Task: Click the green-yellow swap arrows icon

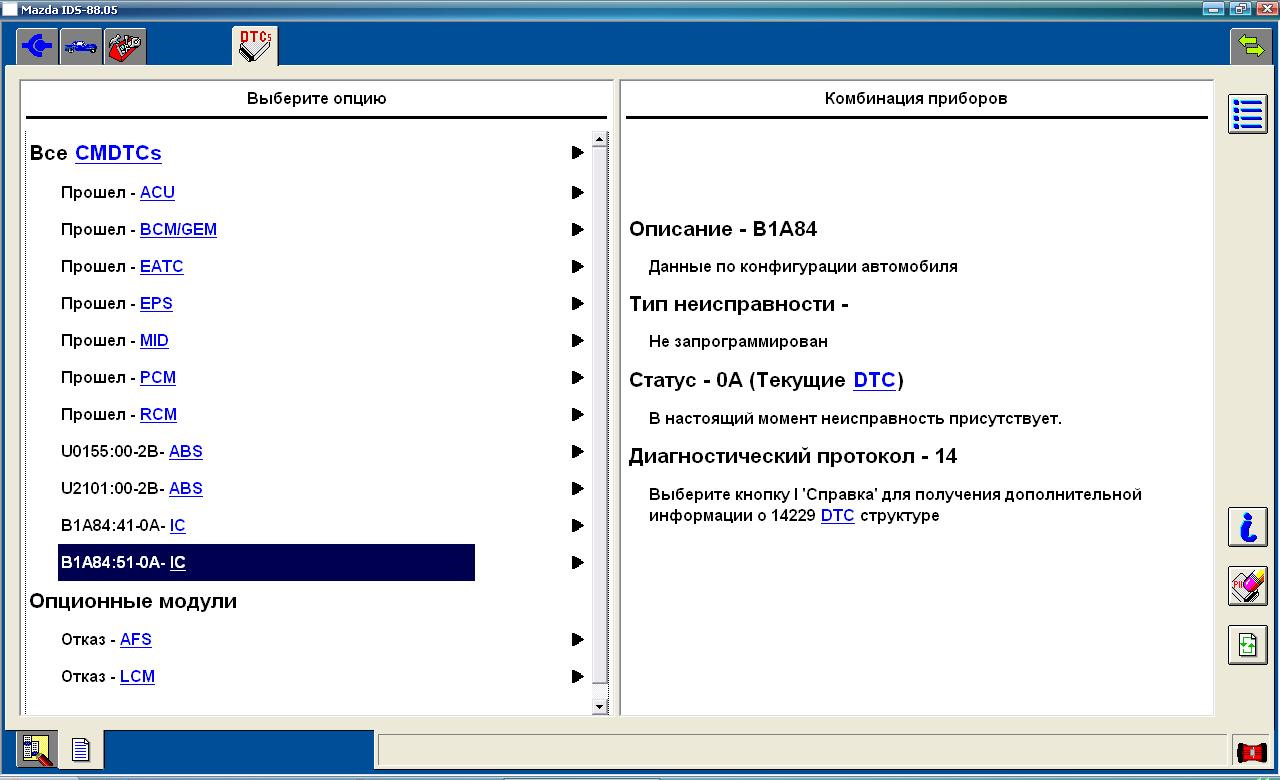Action: tap(1250, 45)
